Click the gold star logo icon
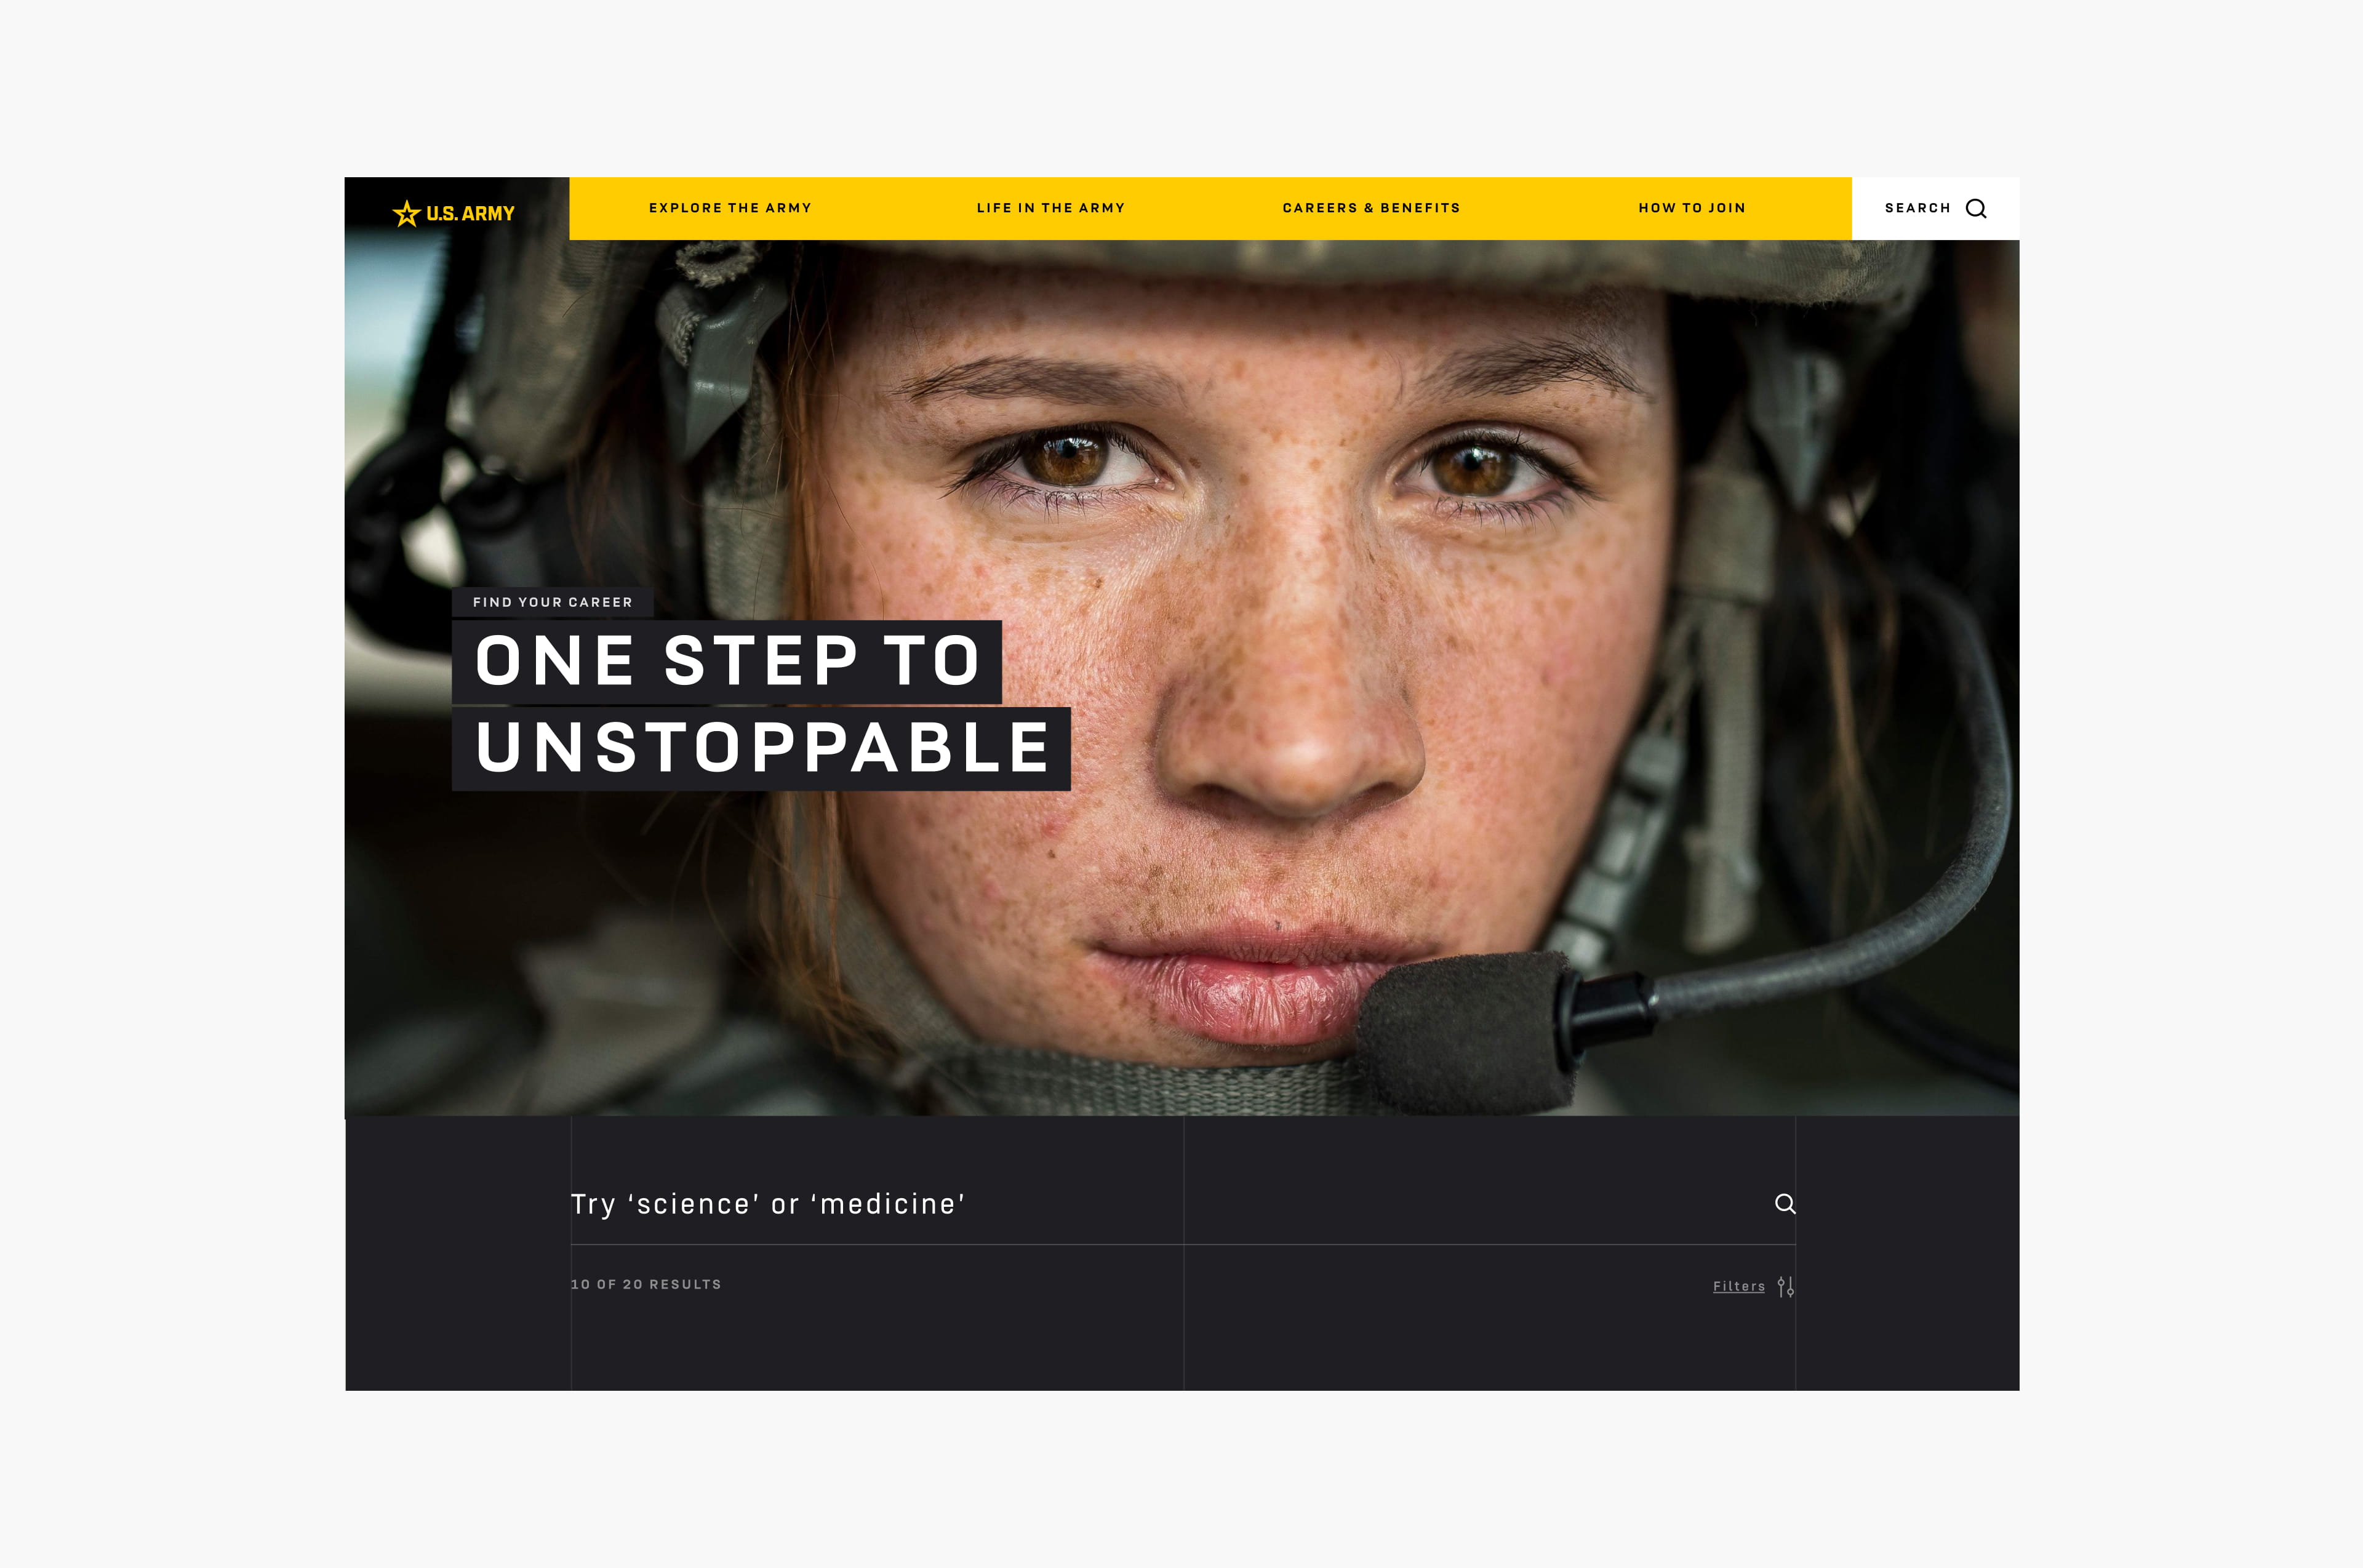The image size is (2363, 1568). coord(406,213)
